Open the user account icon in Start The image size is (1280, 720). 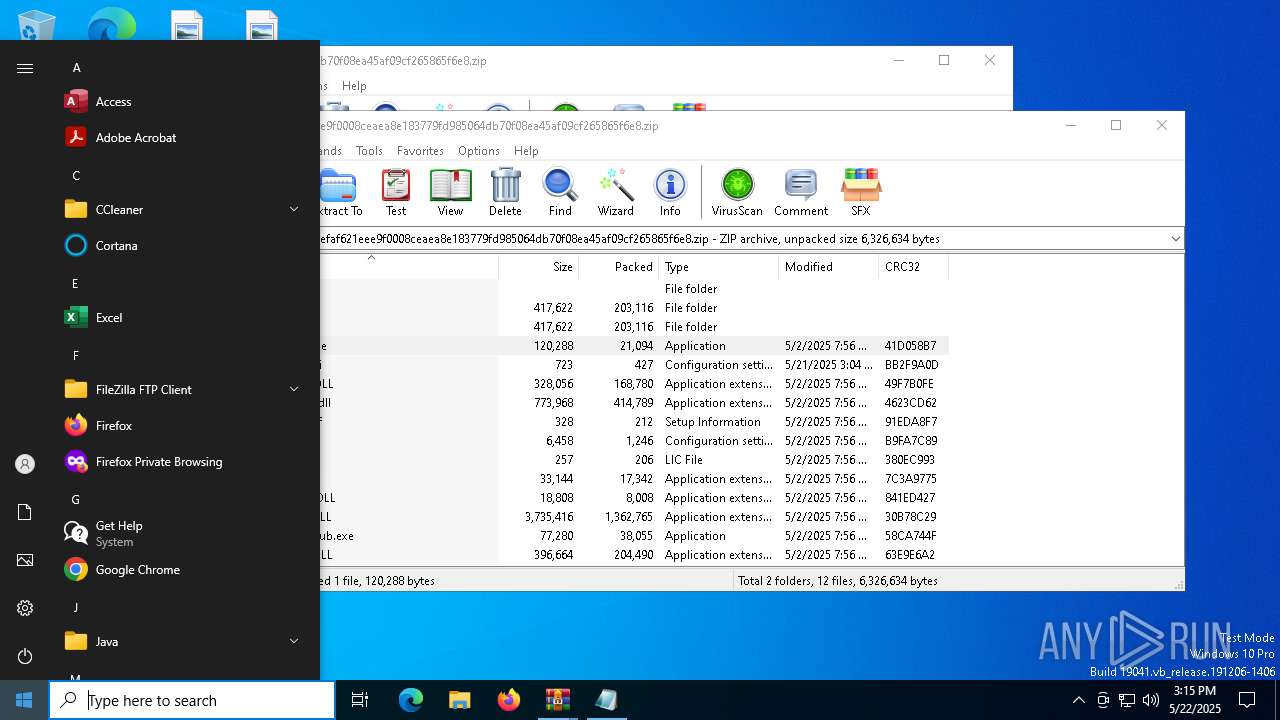[25, 464]
